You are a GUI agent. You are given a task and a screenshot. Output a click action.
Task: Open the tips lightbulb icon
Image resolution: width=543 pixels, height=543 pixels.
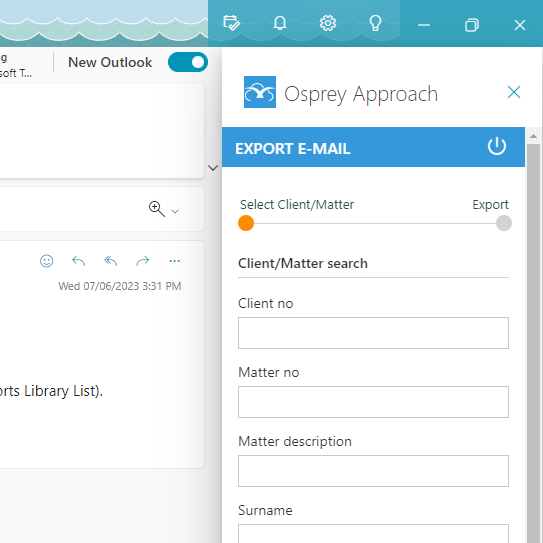coord(375,23)
